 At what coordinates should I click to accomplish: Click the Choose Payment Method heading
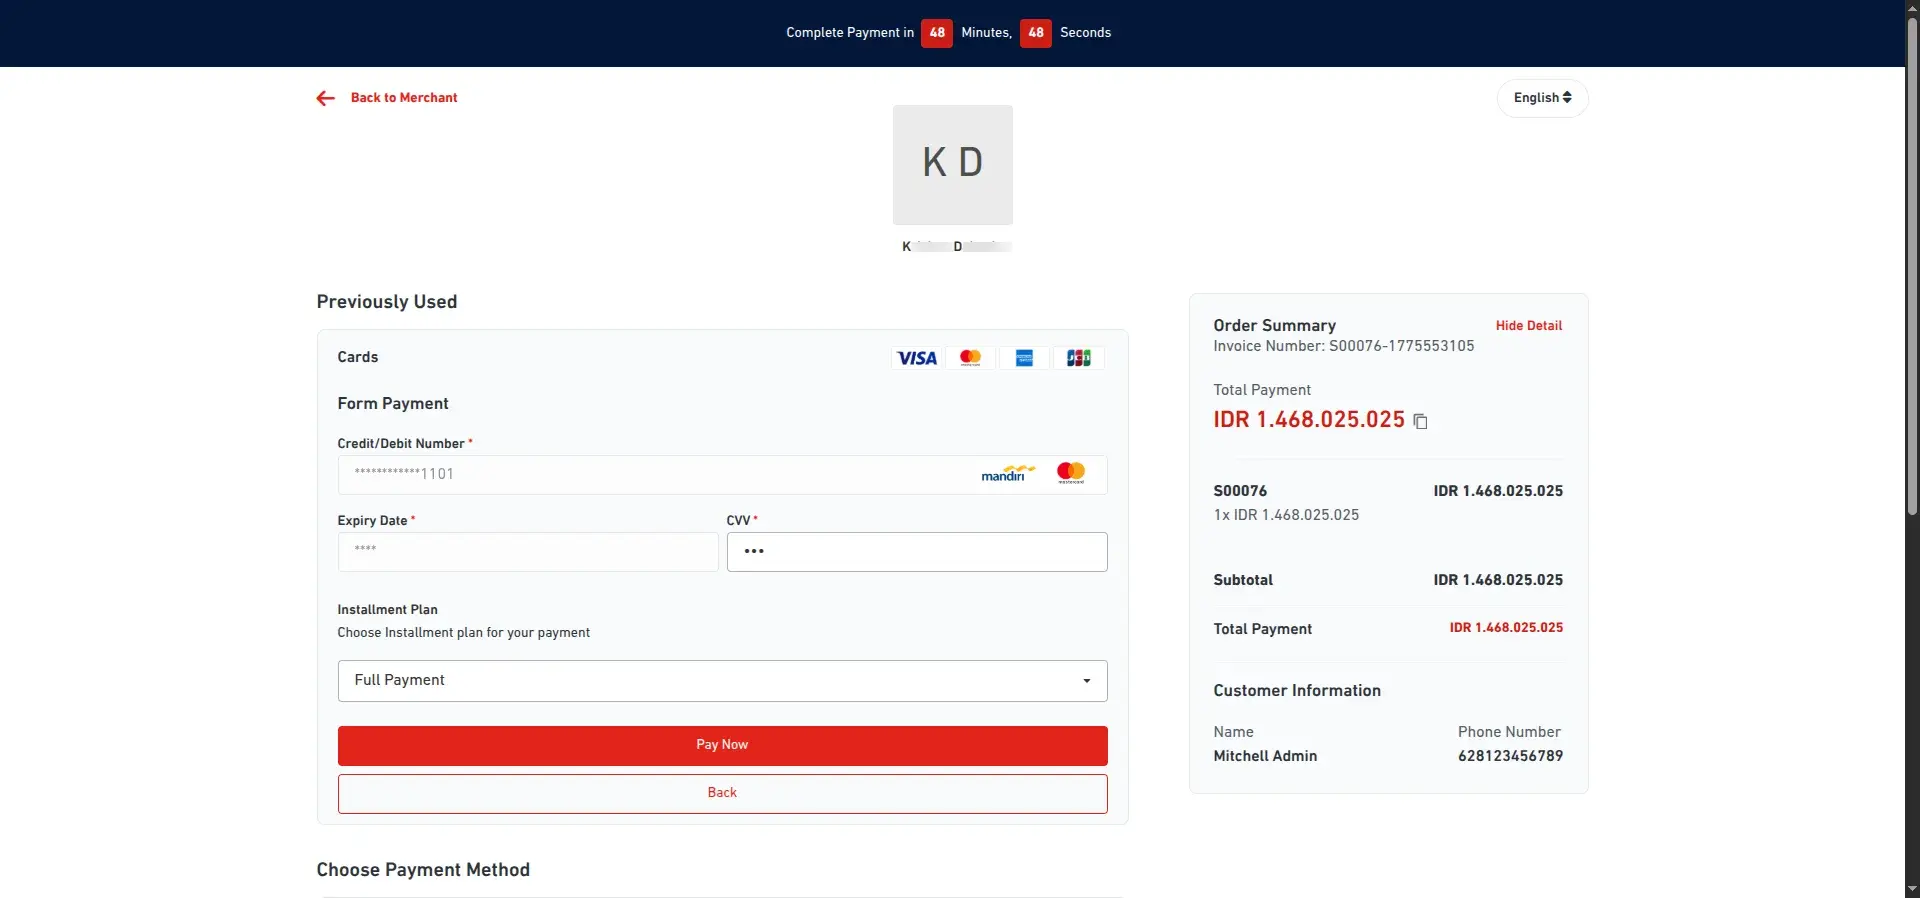[x=423, y=870]
